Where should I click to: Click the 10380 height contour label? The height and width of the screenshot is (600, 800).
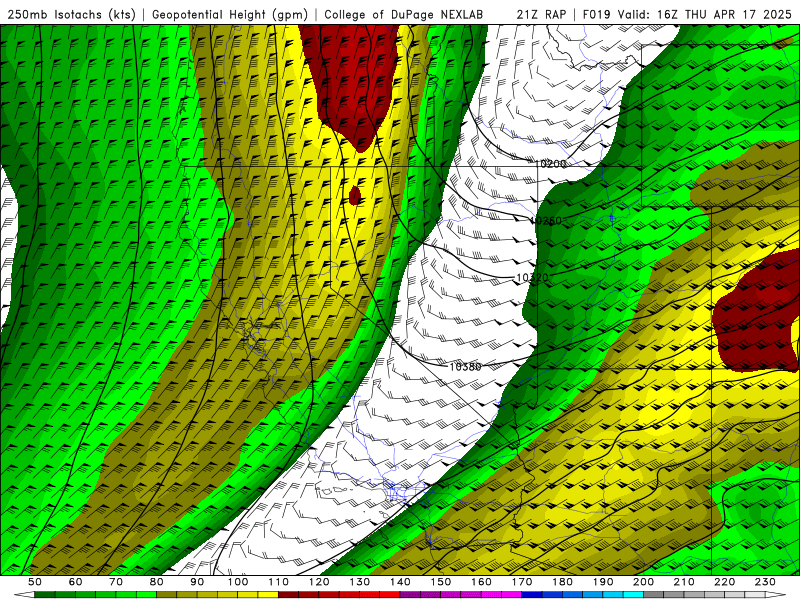tap(465, 366)
